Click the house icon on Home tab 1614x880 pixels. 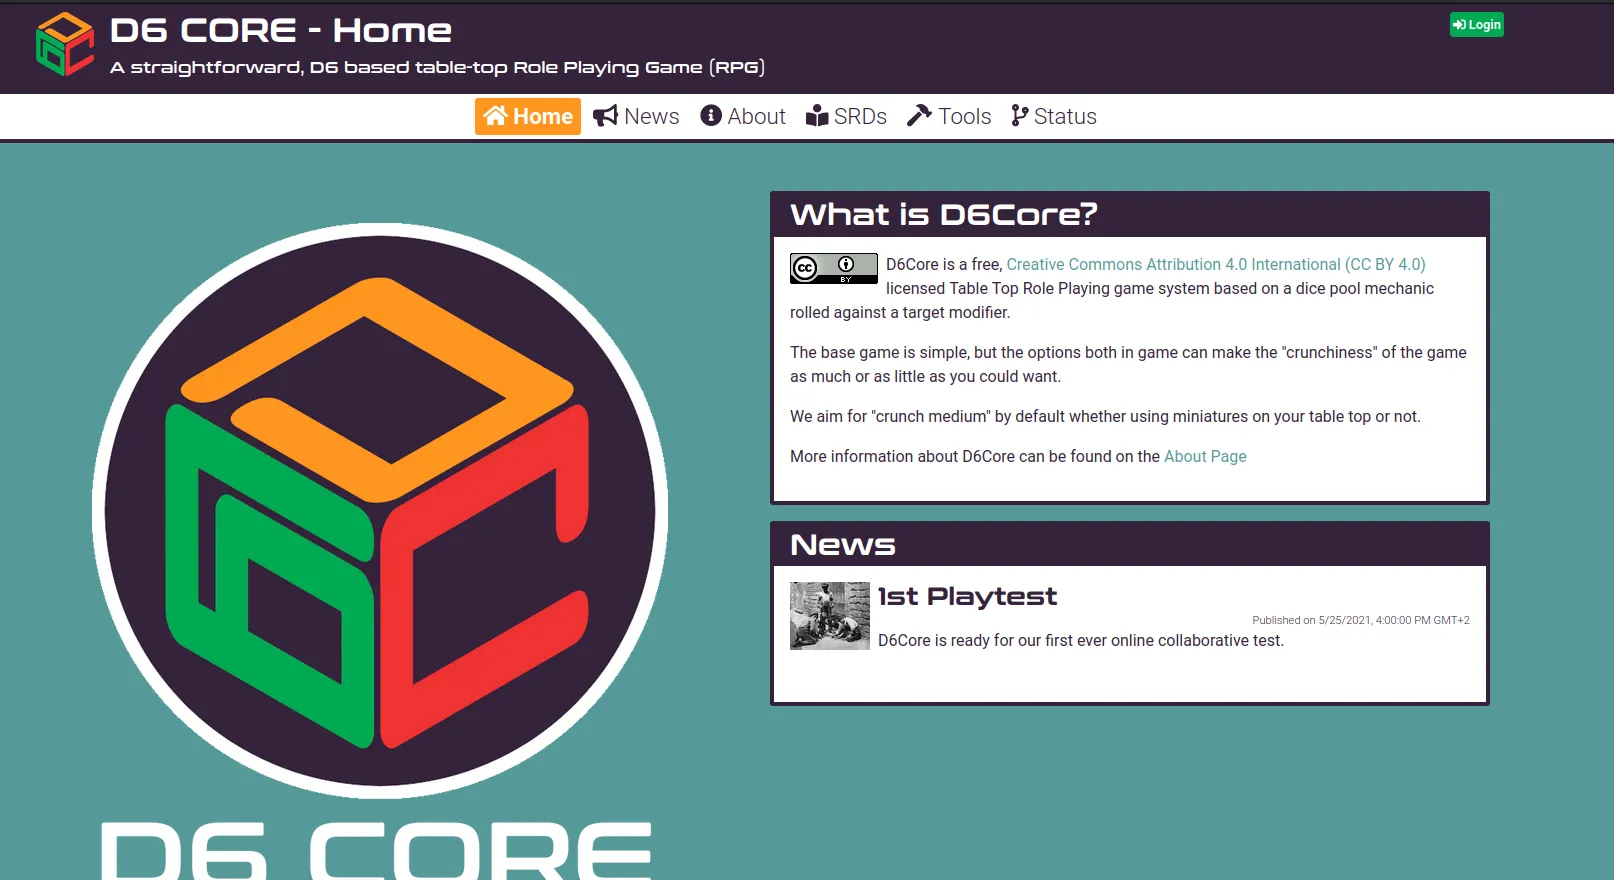click(x=495, y=116)
